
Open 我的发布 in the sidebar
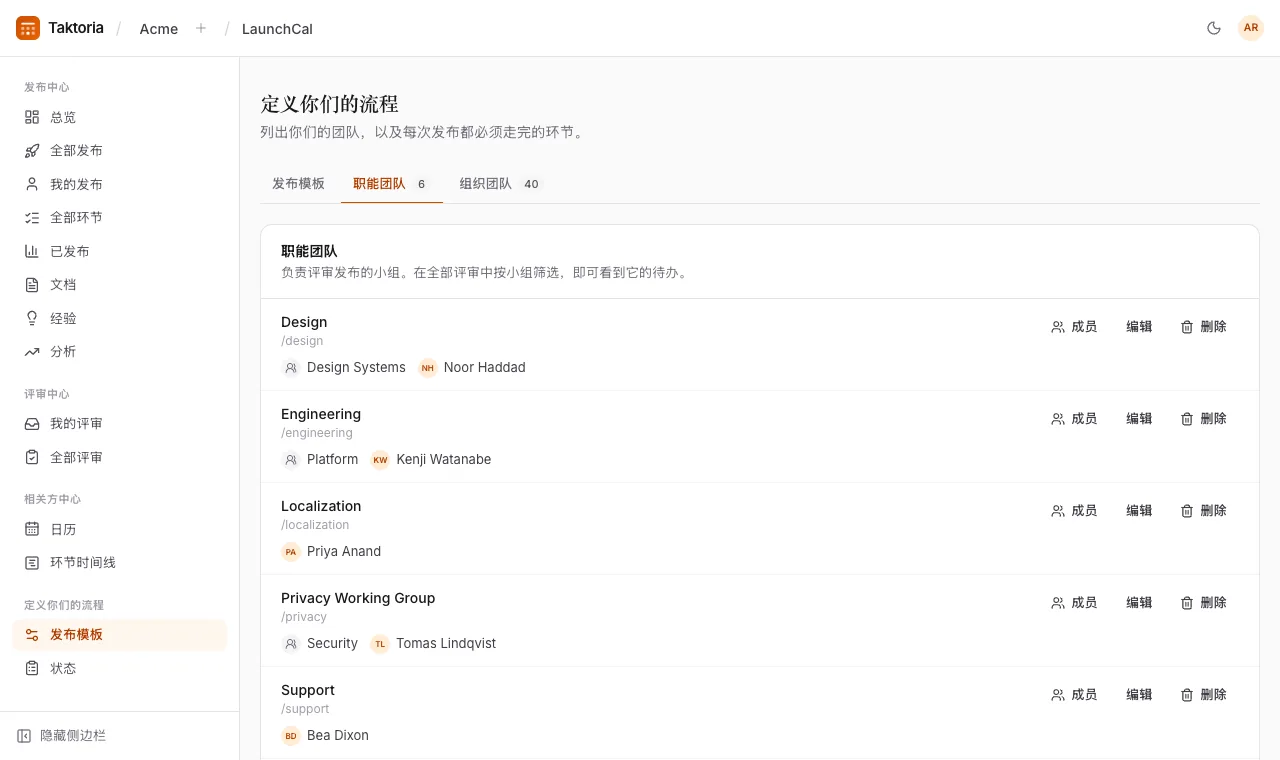coord(120,184)
